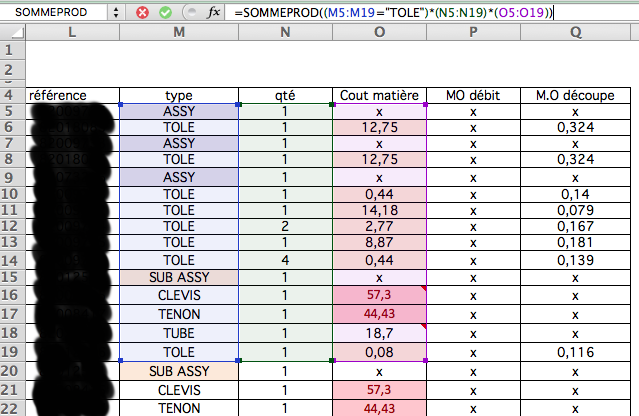Click the 'type' header cell
The height and width of the screenshot is (416, 639).
click(179, 95)
